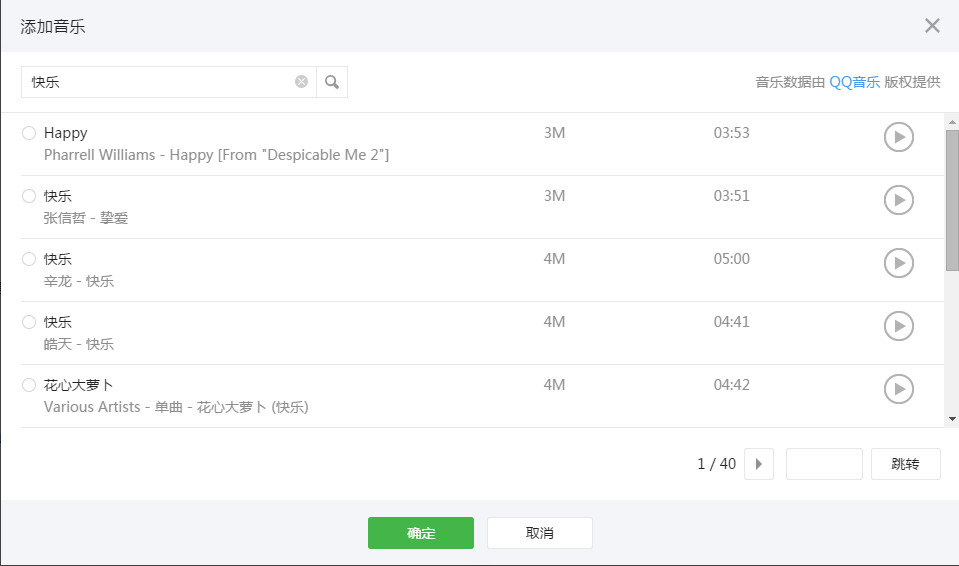Select the Happy song radio button
This screenshot has height=566, width=959.
tap(29, 133)
